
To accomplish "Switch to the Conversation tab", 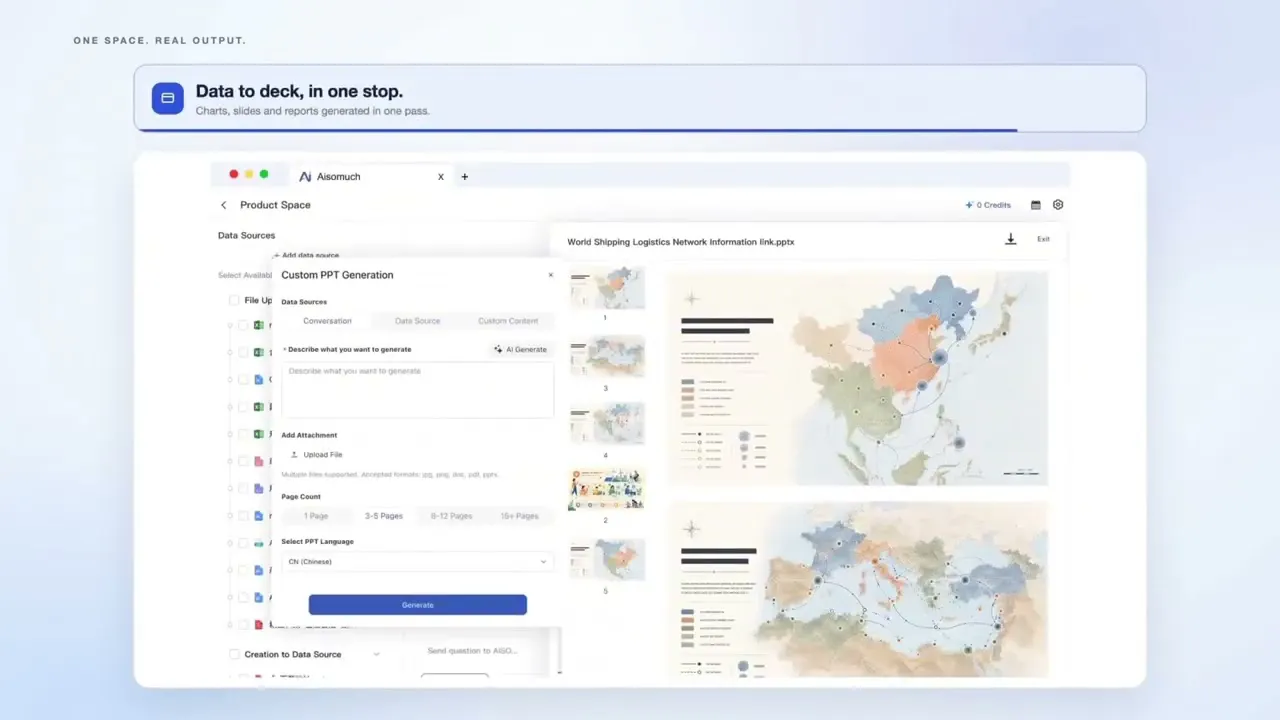I will 327,321.
